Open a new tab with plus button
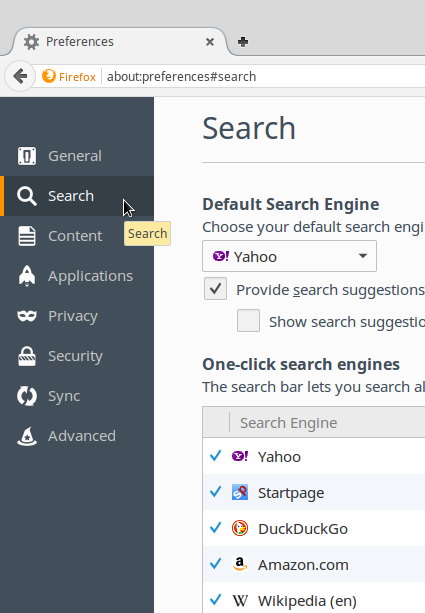 click(243, 42)
